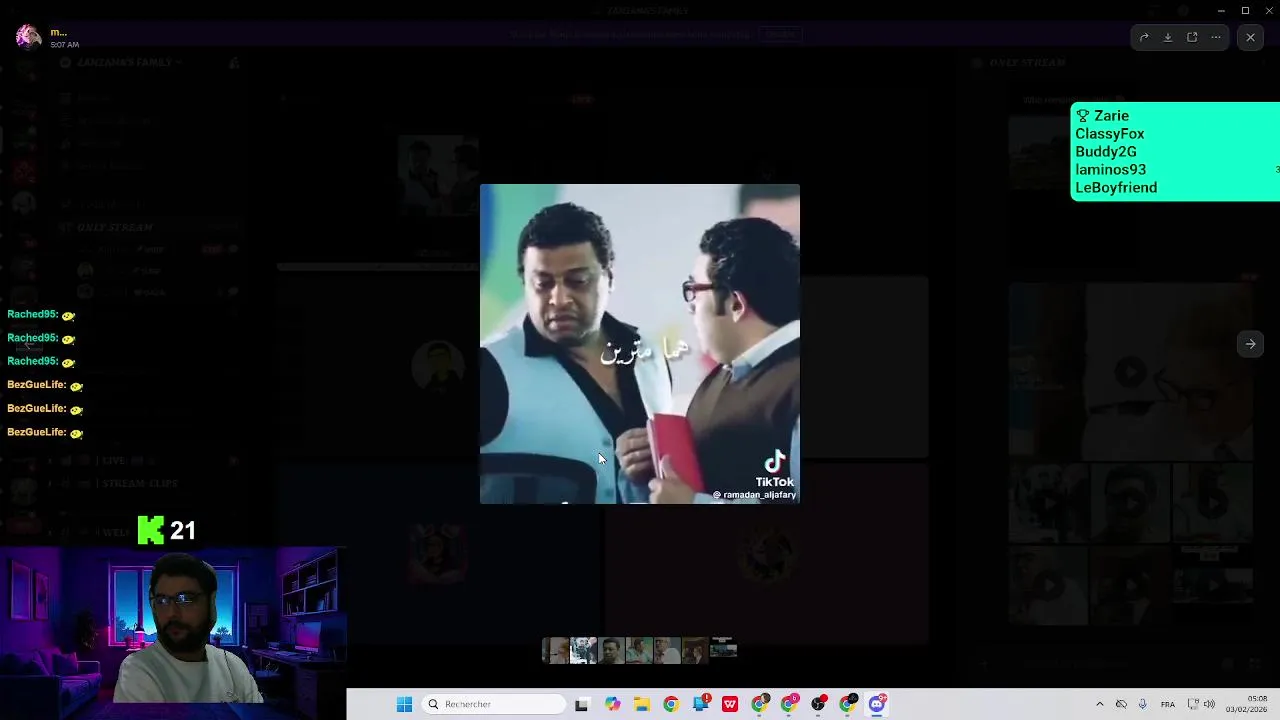
Task: Open the OBS Studio taskbar icon
Action: pyautogui.click(x=819, y=704)
